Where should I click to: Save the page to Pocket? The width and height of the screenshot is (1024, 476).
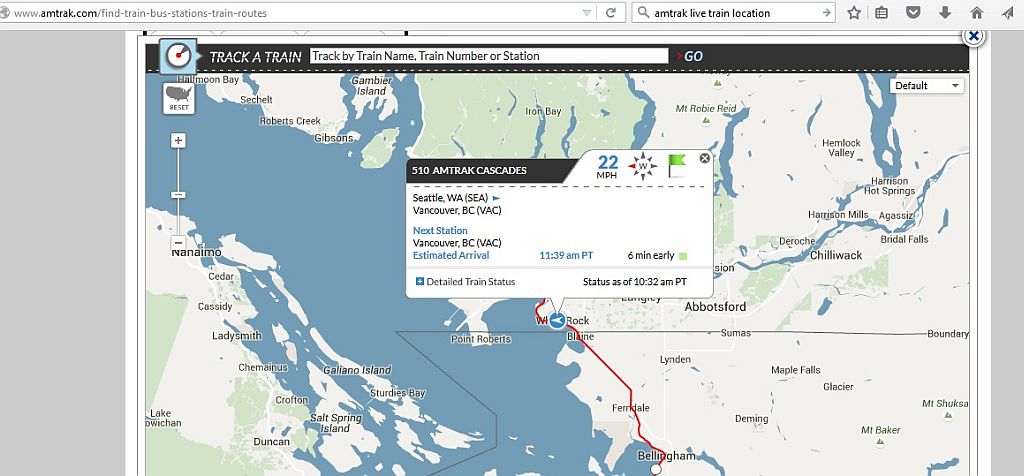pyautogui.click(x=913, y=13)
